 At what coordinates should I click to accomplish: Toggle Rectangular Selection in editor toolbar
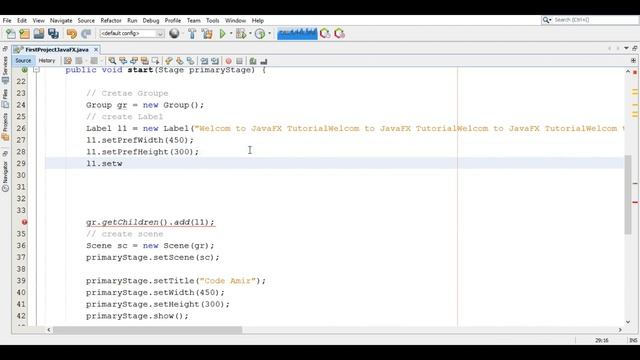(x=156, y=61)
